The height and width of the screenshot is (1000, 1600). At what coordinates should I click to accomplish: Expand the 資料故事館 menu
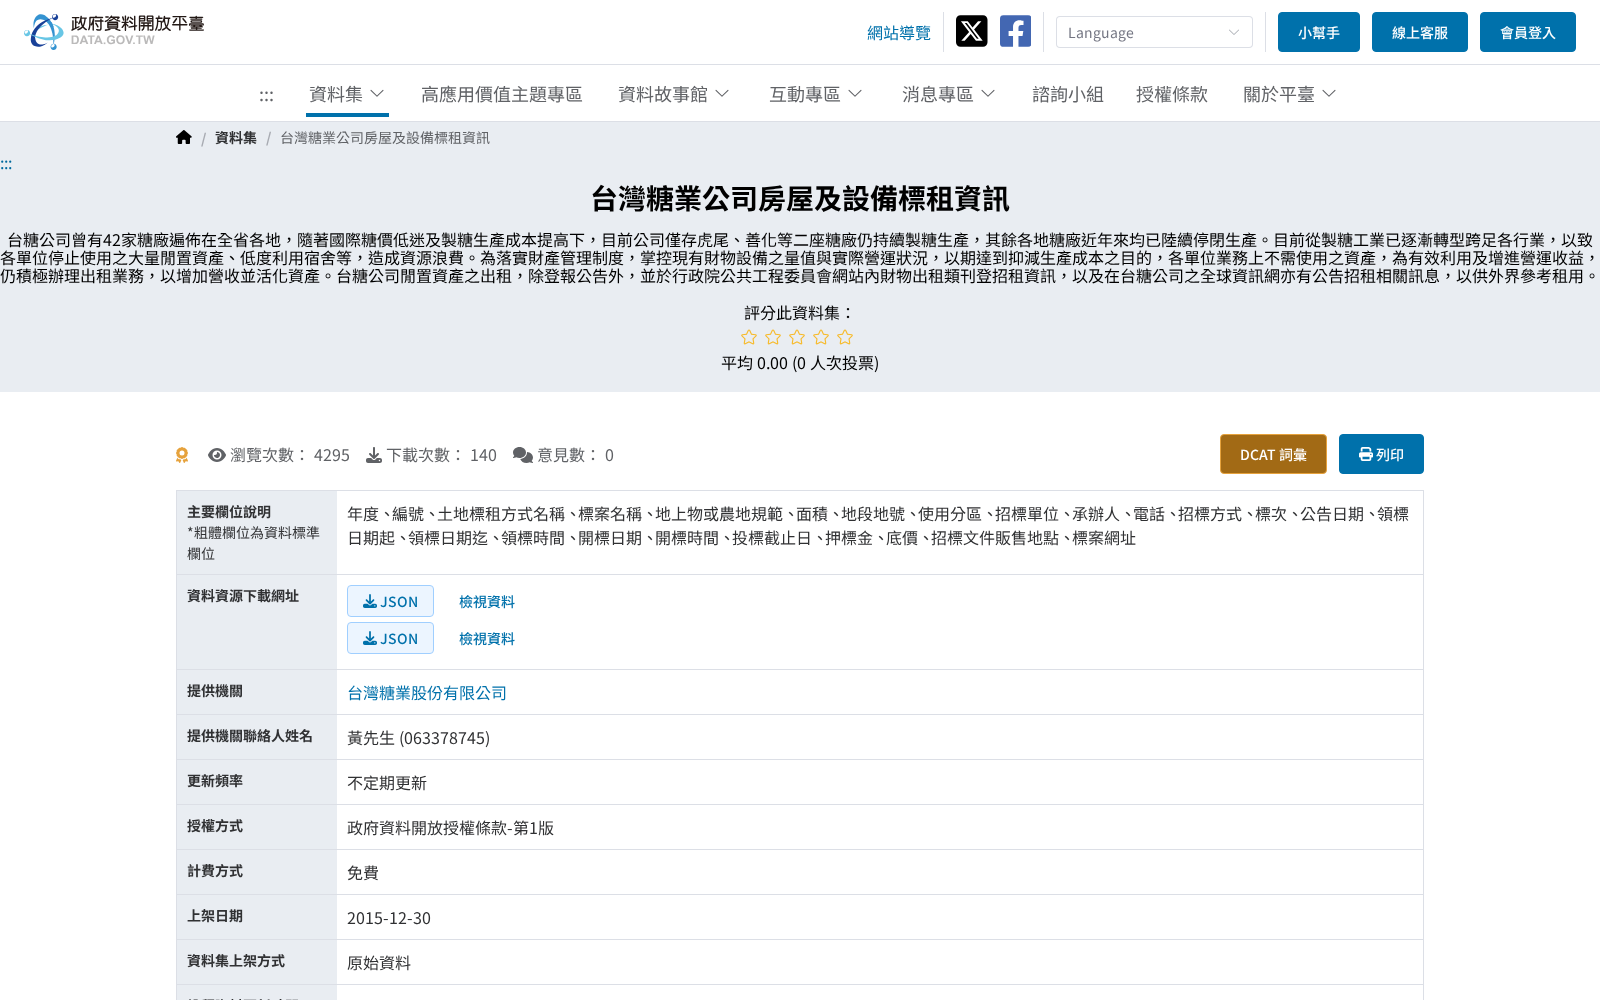click(674, 94)
